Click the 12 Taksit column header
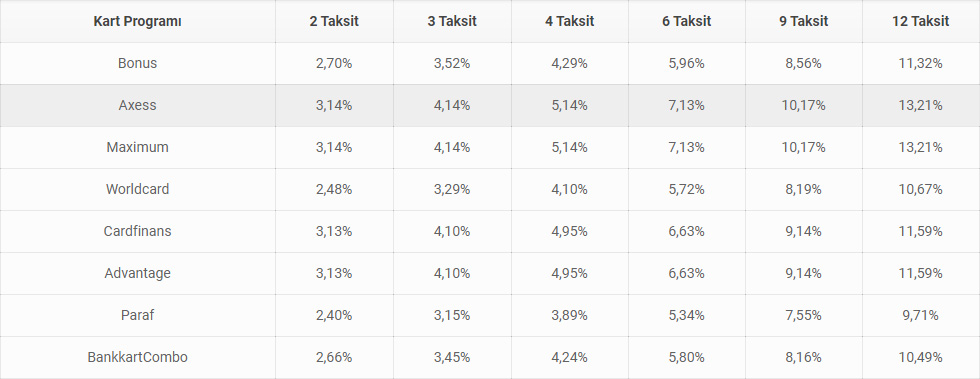The height and width of the screenshot is (379, 980). coord(921,21)
